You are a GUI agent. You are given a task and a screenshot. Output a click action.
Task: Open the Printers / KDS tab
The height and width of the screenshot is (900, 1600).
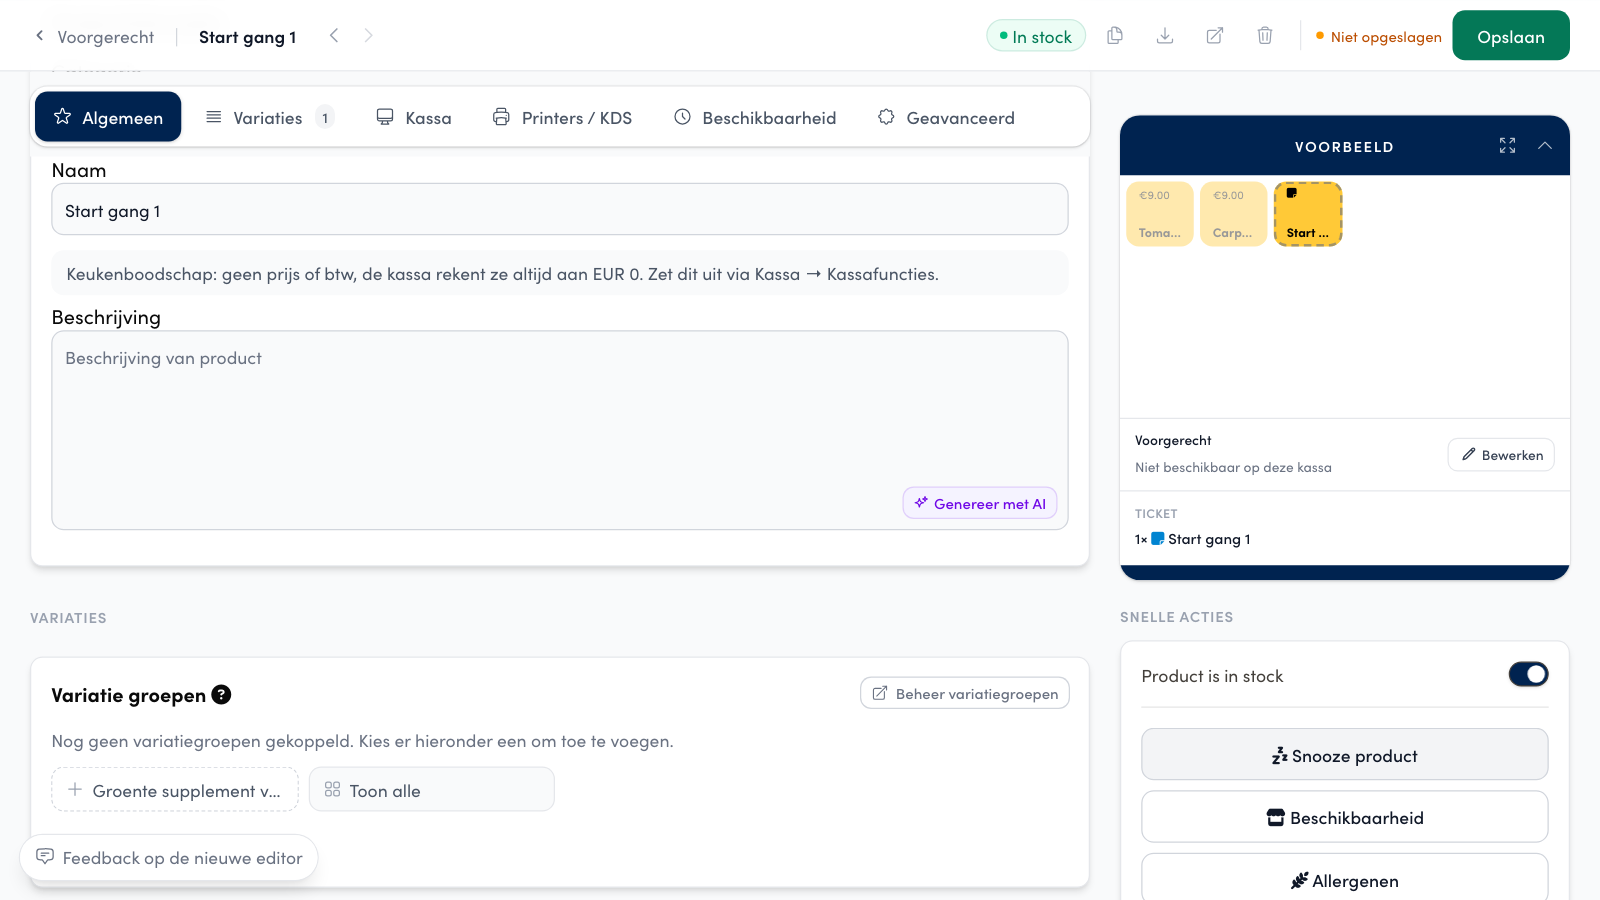(562, 118)
